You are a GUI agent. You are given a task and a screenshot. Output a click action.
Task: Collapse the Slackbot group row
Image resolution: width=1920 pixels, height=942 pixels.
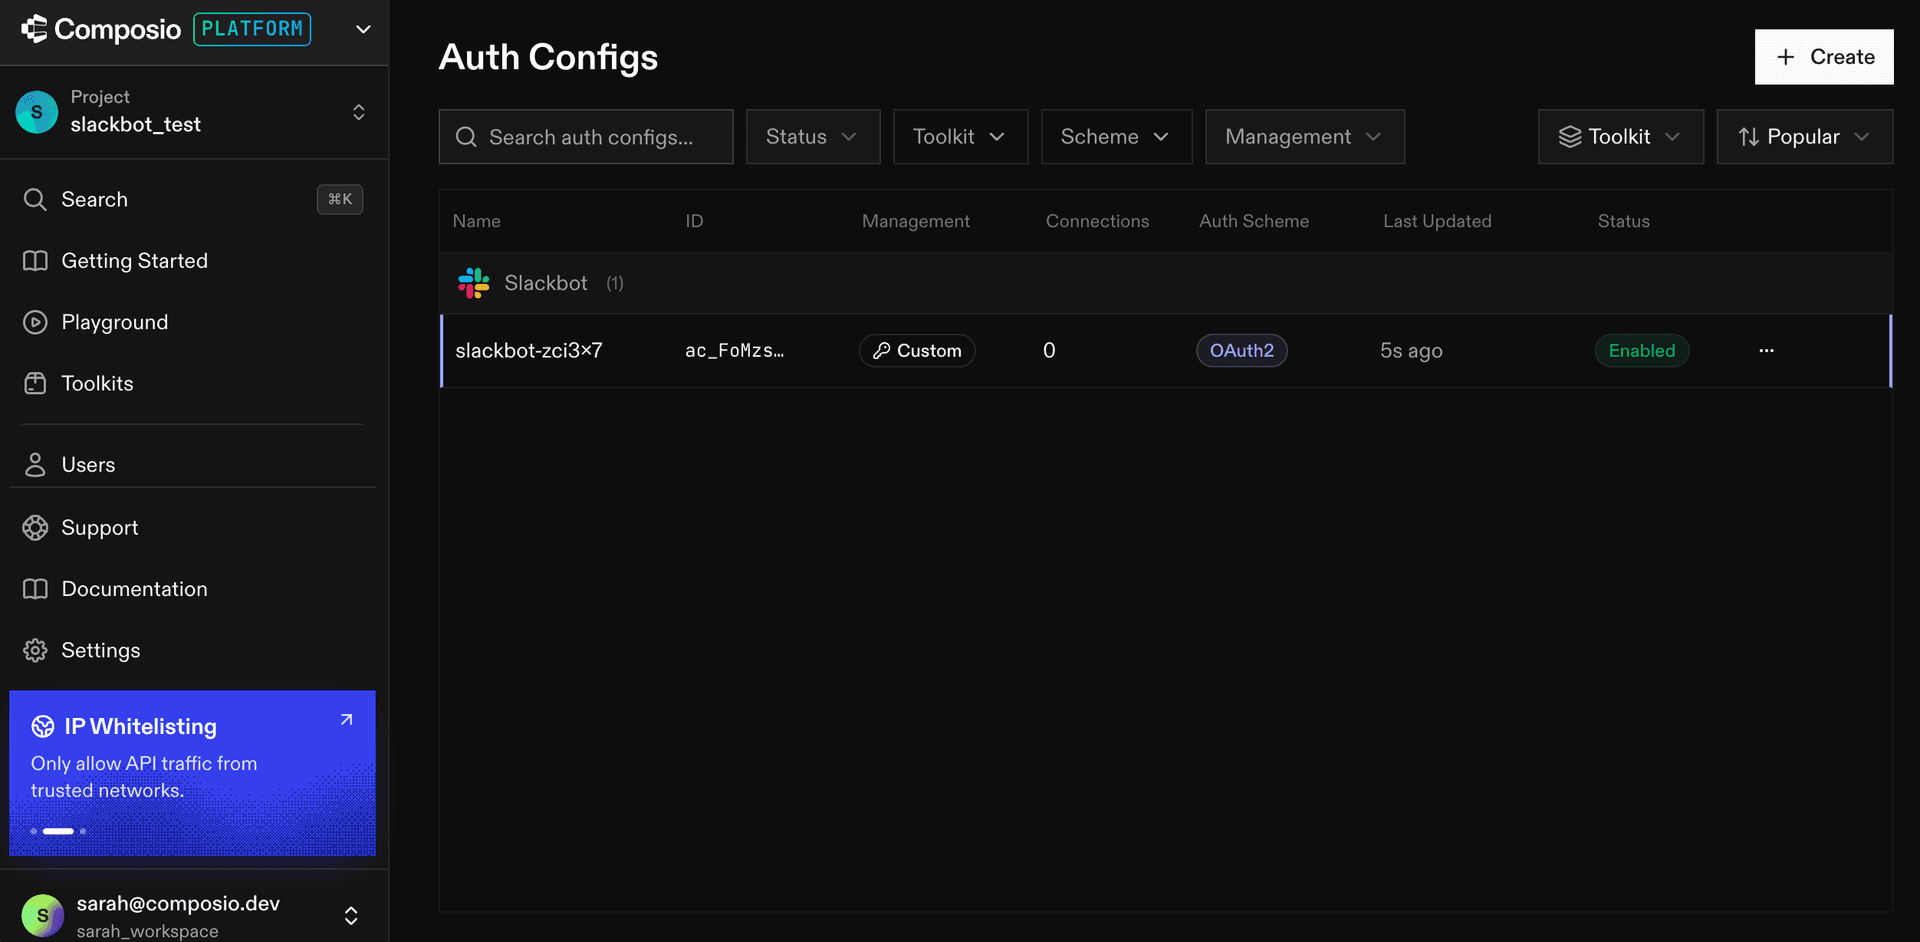[x=1166, y=283]
